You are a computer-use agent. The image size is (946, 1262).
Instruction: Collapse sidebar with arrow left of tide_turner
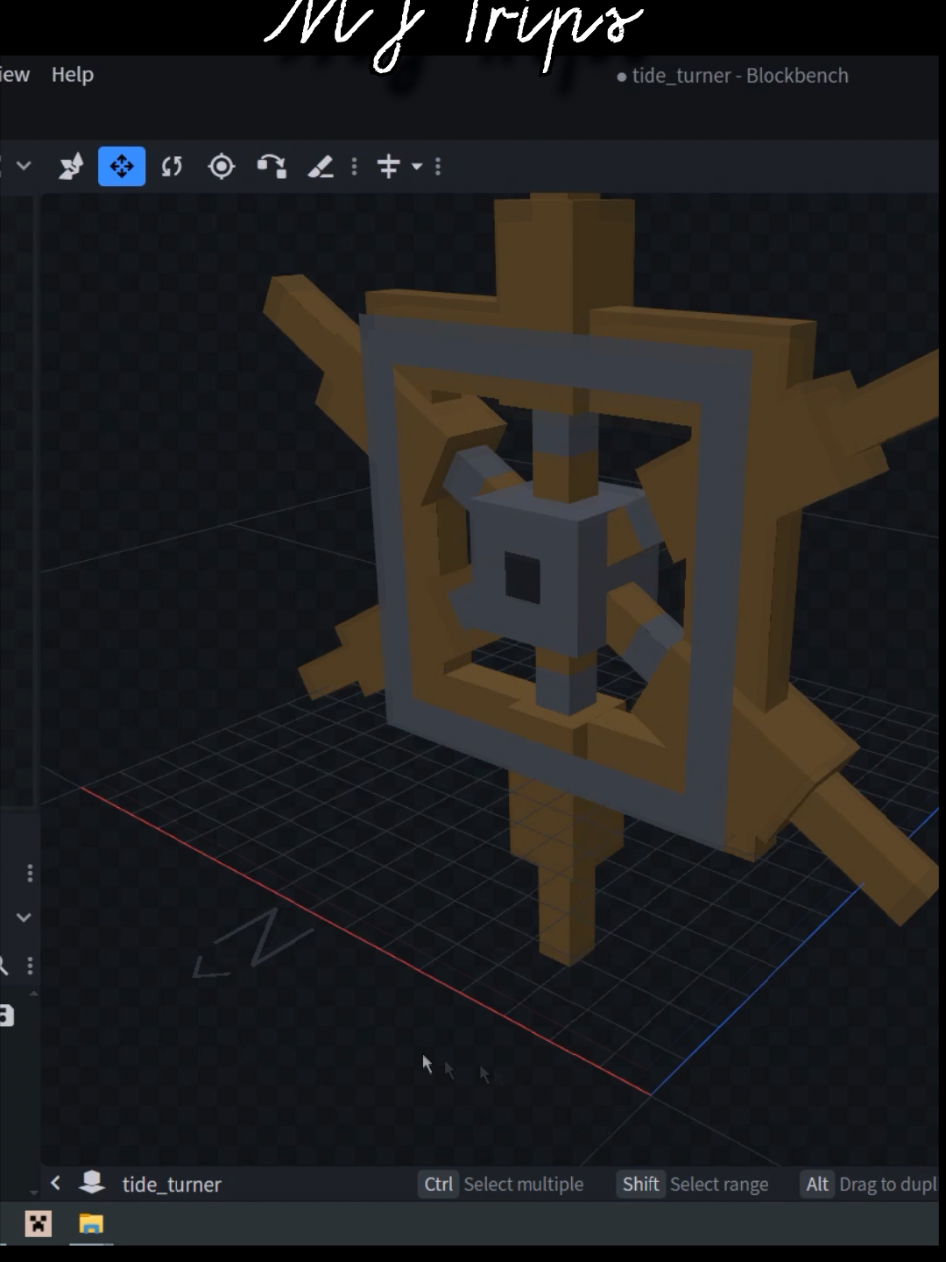(x=56, y=1183)
